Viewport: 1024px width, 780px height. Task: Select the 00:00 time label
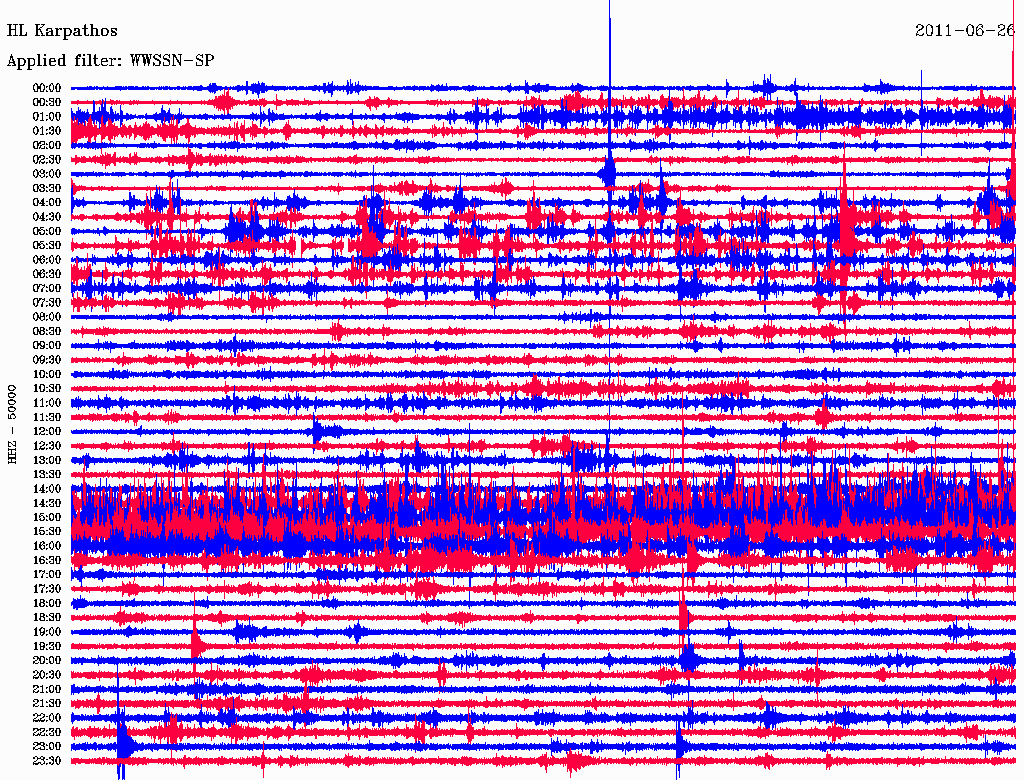coord(47,88)
